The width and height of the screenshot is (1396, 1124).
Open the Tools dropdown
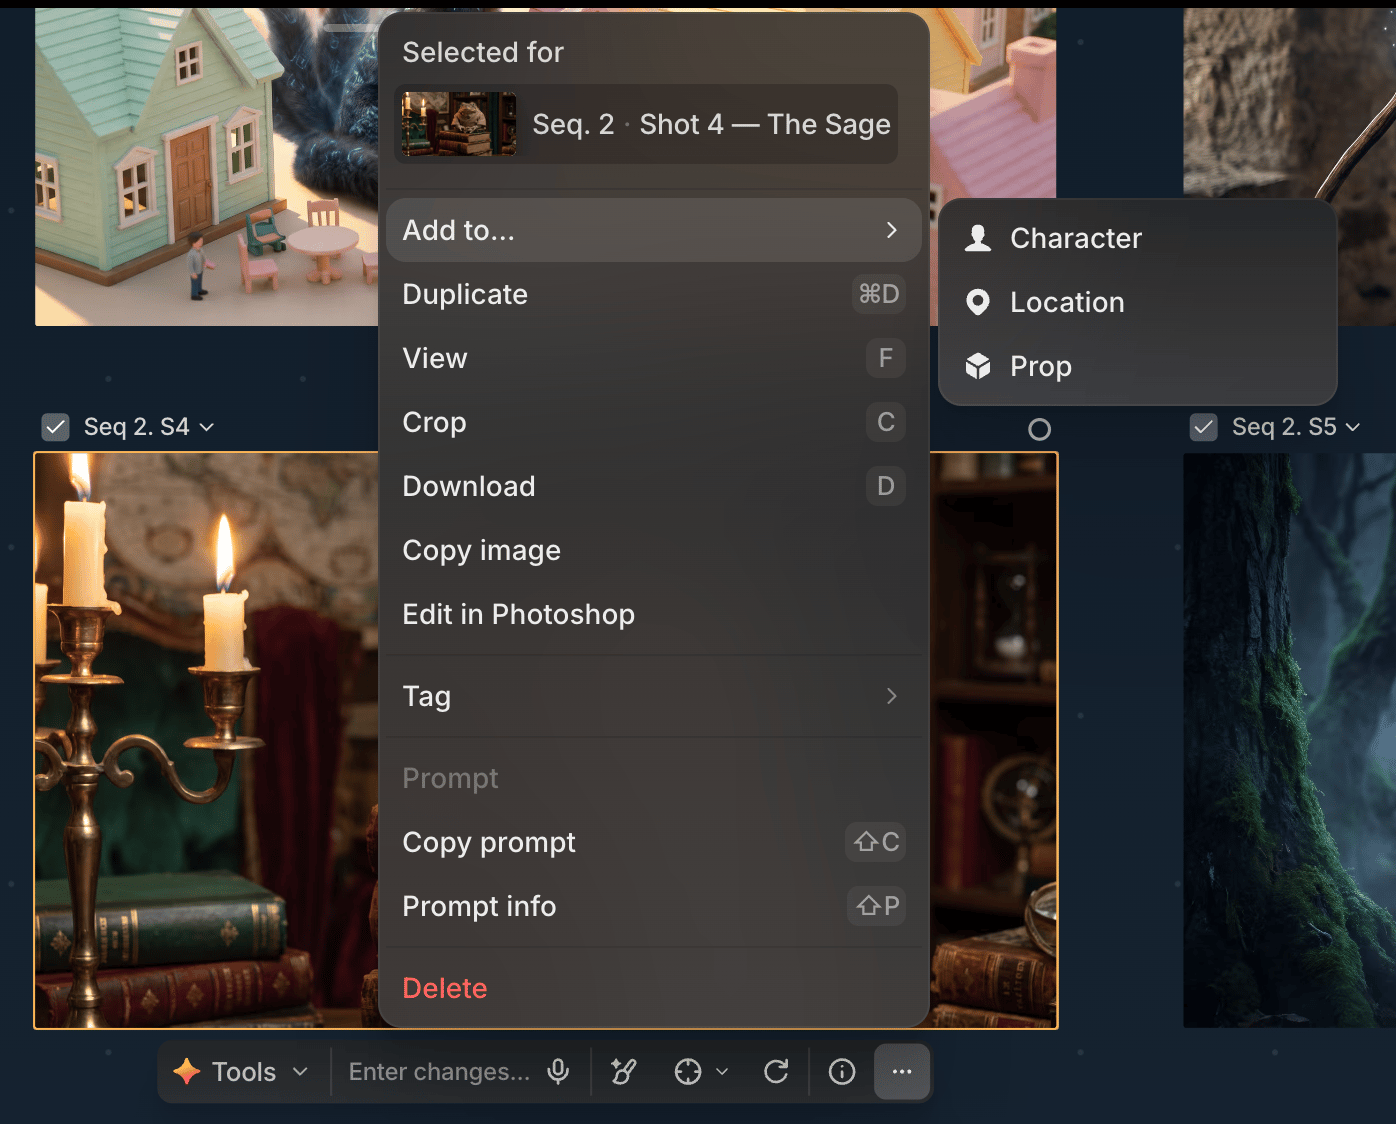tap(240, 1072)
